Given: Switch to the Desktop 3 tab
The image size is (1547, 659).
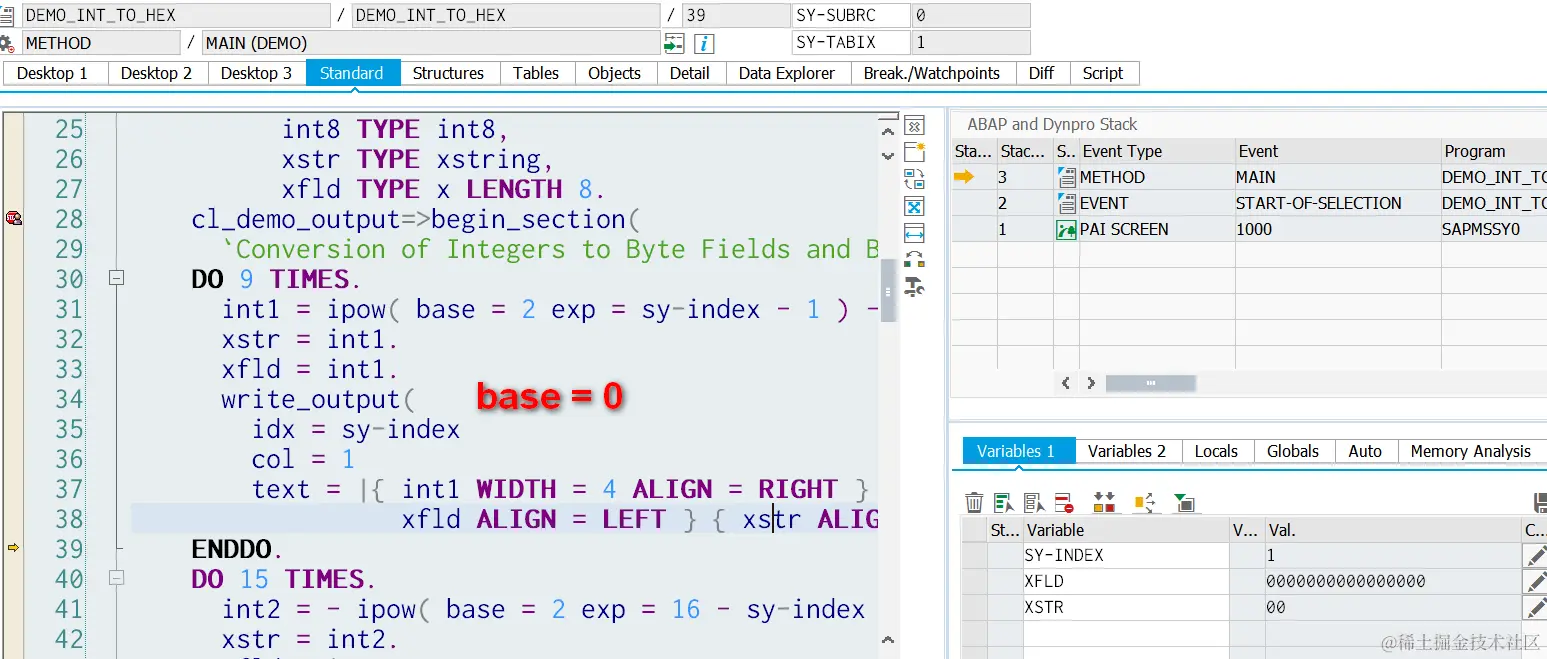Looking at the screenshot, I should 257,73.
